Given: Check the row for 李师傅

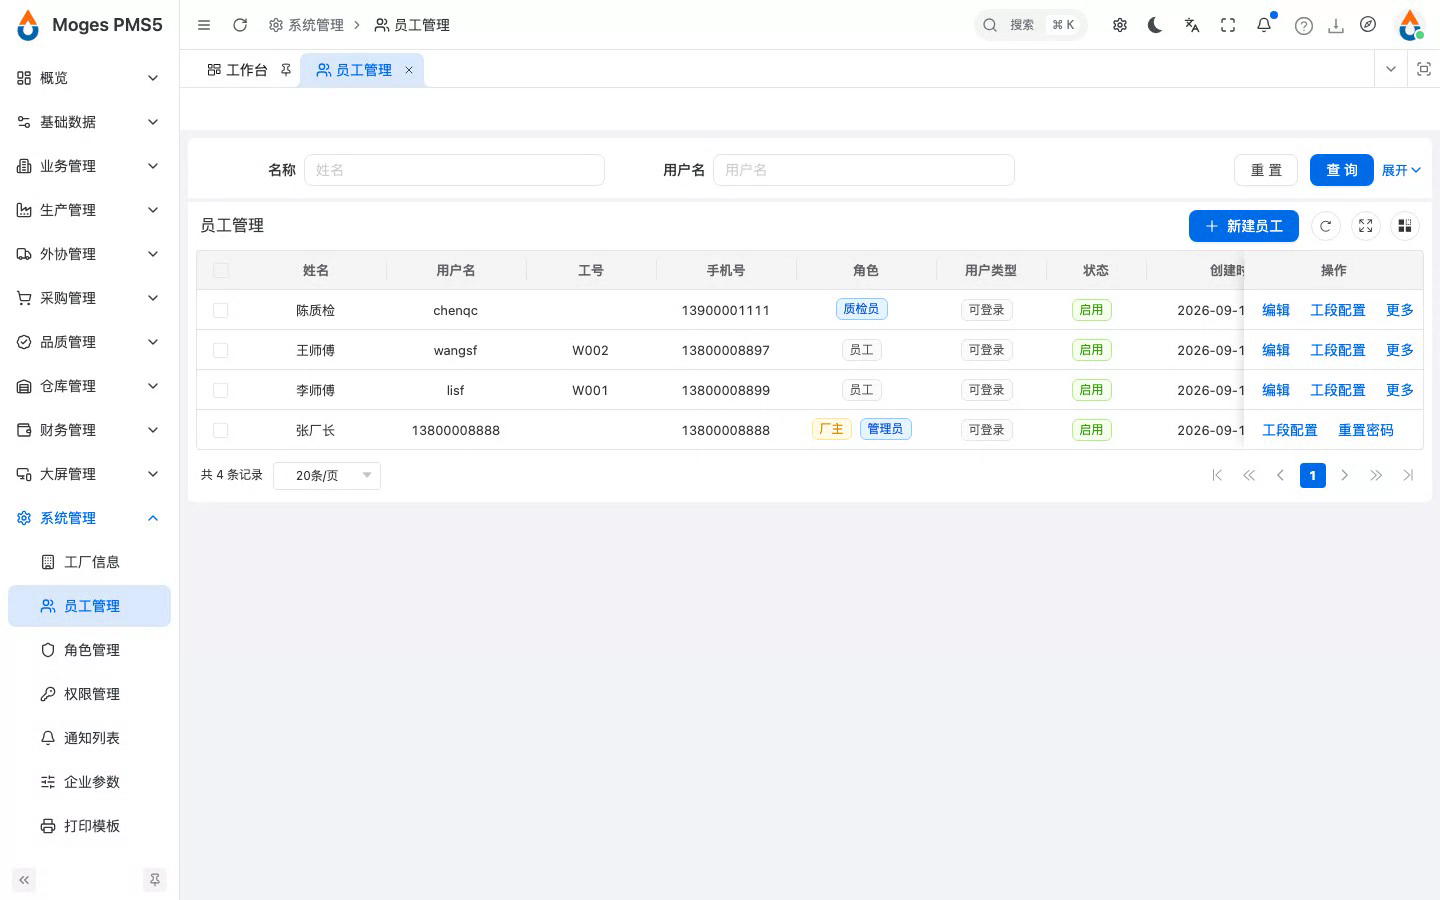Looking at the screenshot, I should (x=221, y=390).
